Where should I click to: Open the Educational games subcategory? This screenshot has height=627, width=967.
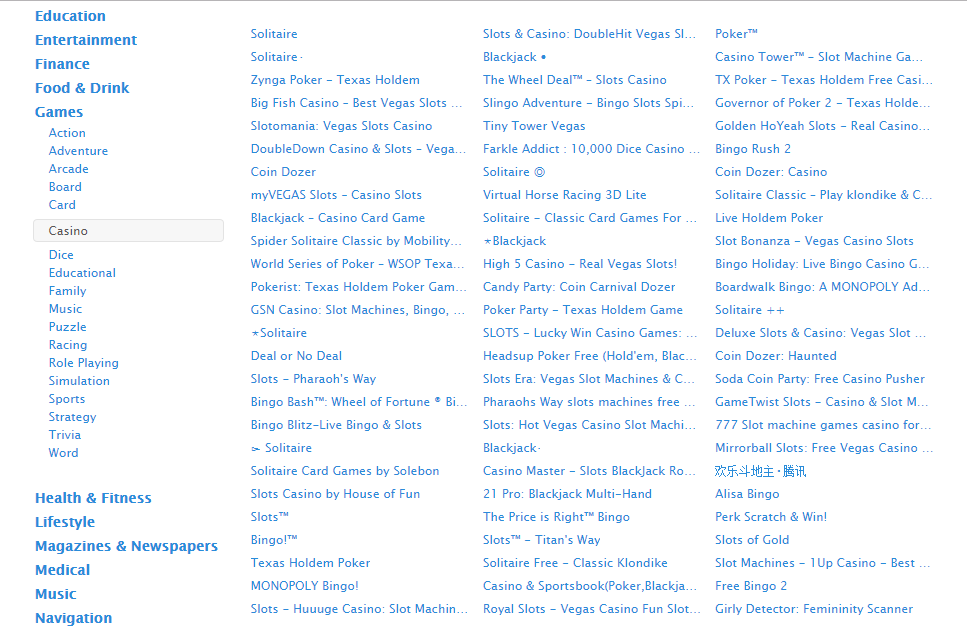click(82, 273)
